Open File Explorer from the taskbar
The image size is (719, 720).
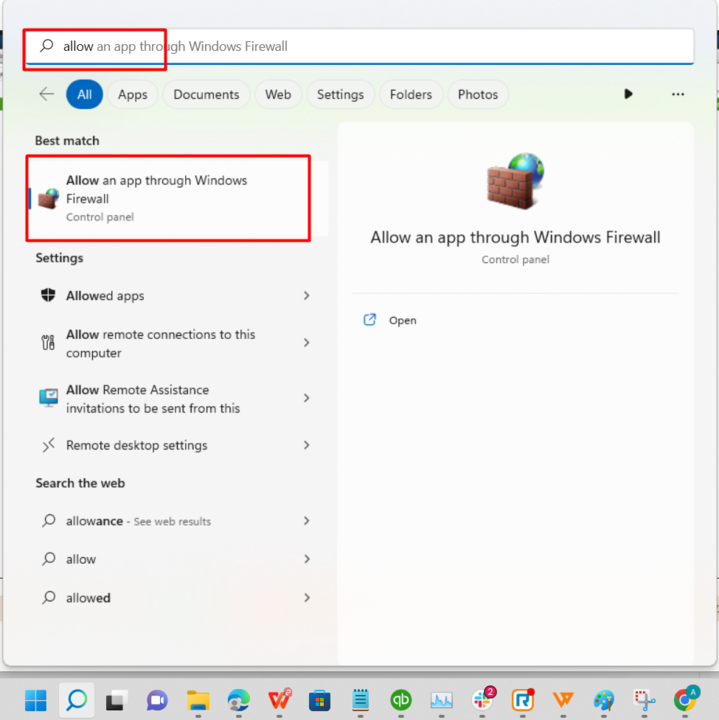click(x=198, y=701)
